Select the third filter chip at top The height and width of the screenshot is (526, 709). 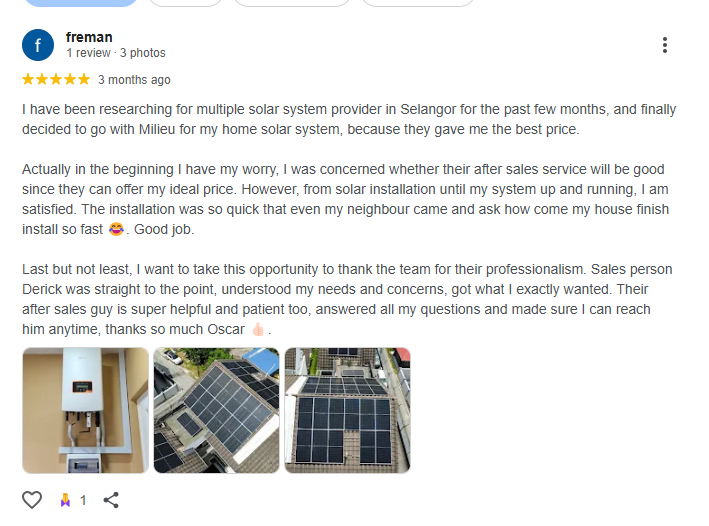[x=291, y=3]
